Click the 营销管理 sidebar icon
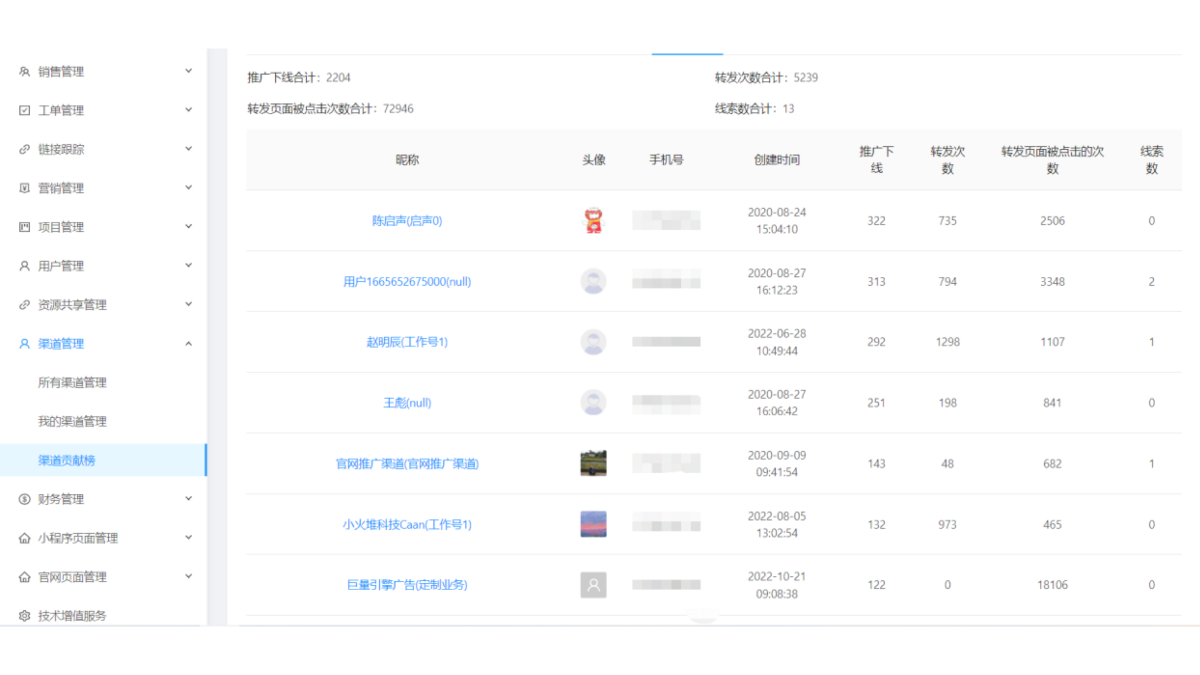This screenshot has height=675, width=1200. [x=25, y=188]
